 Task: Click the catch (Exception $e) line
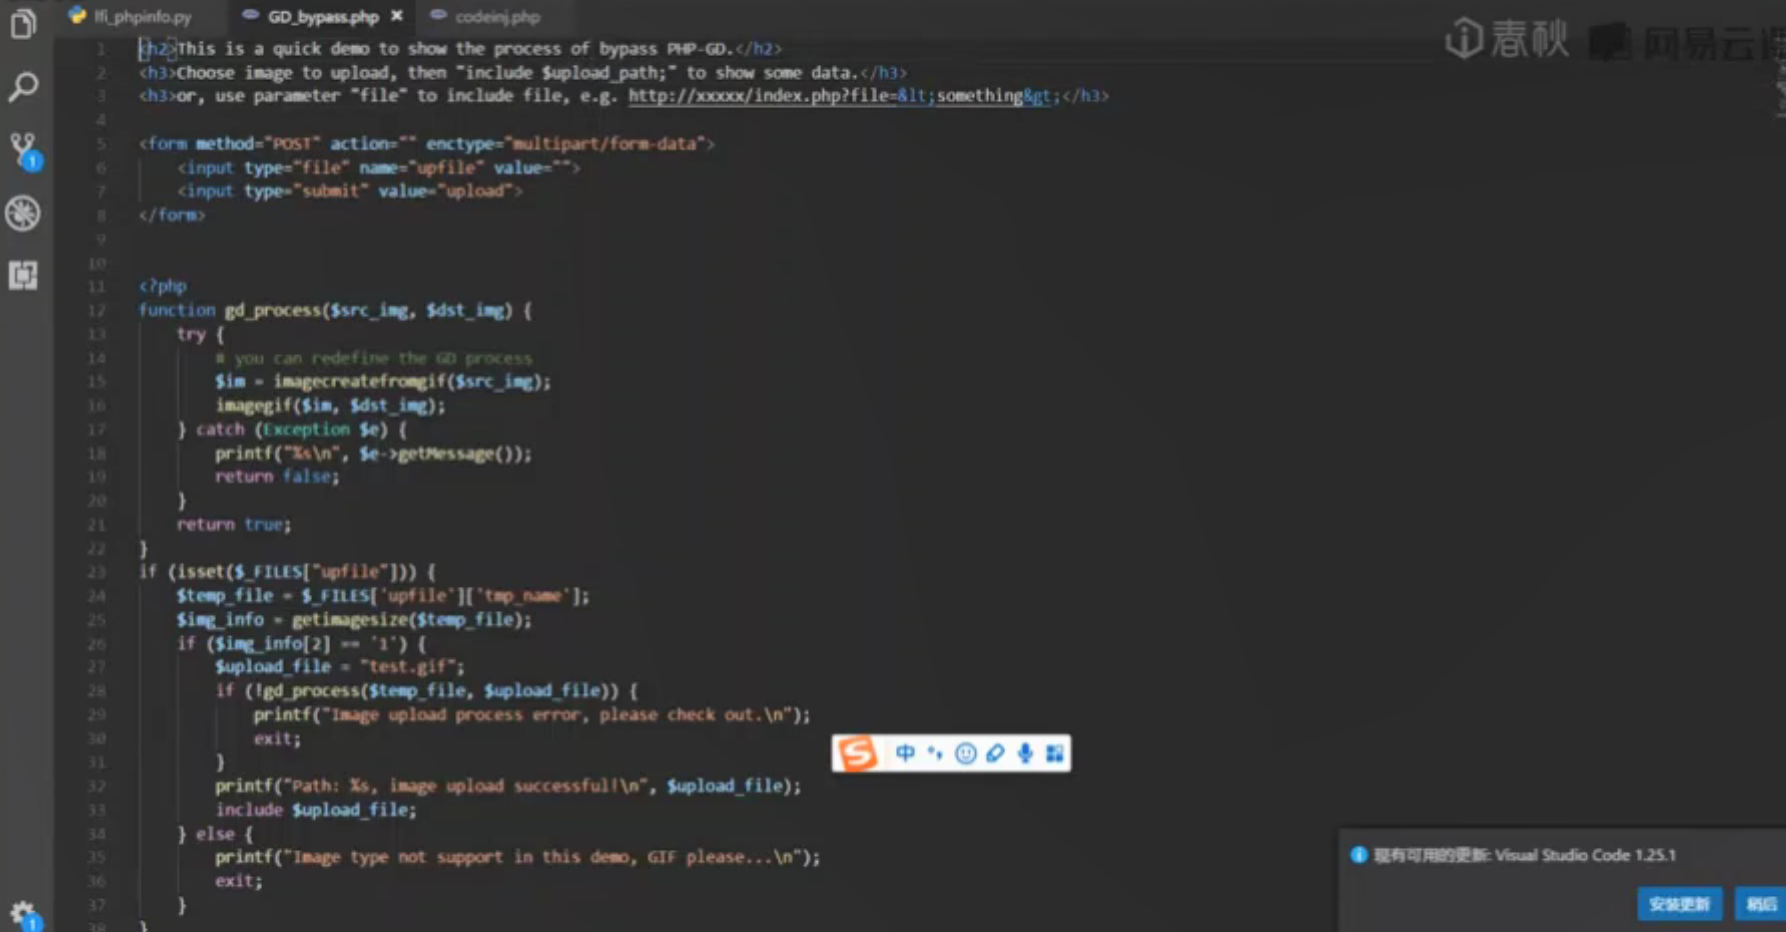click(292, 429)
